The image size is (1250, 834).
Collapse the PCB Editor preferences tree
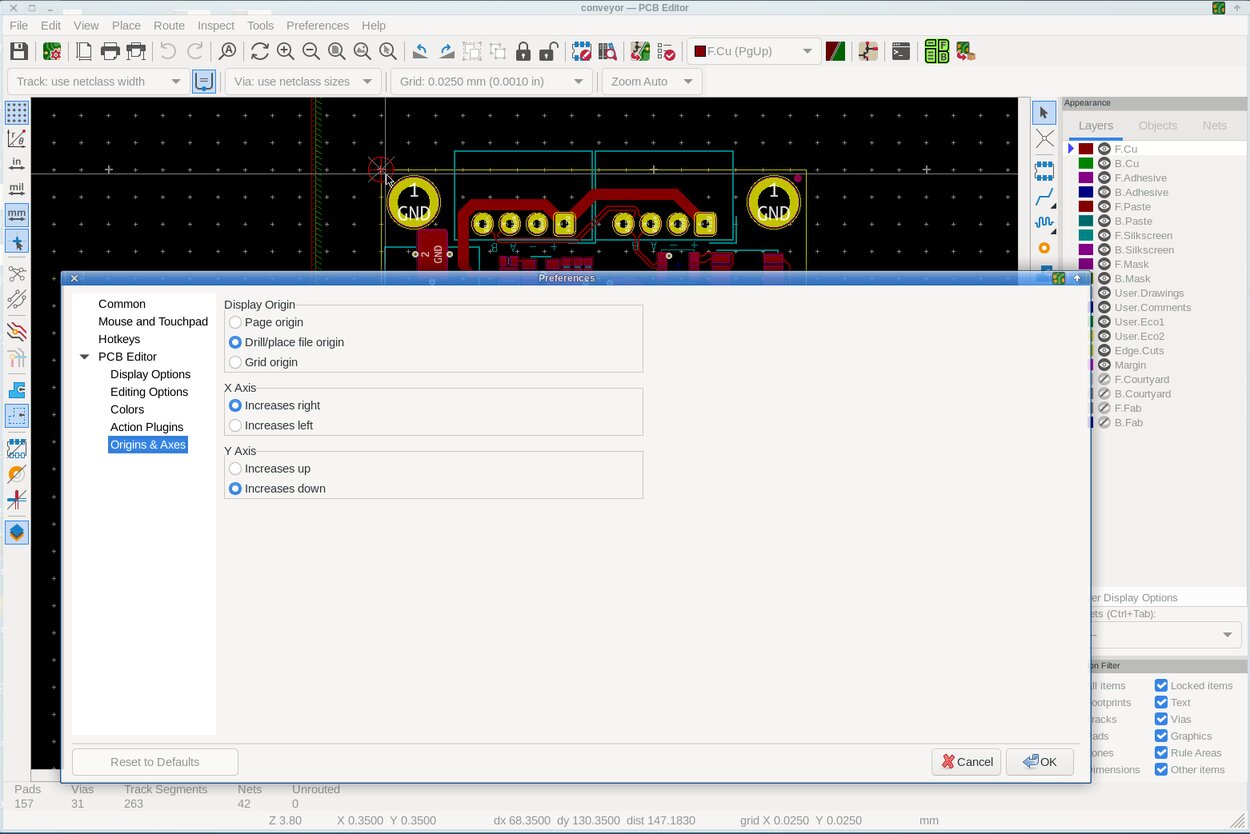(x=84, y=356)
